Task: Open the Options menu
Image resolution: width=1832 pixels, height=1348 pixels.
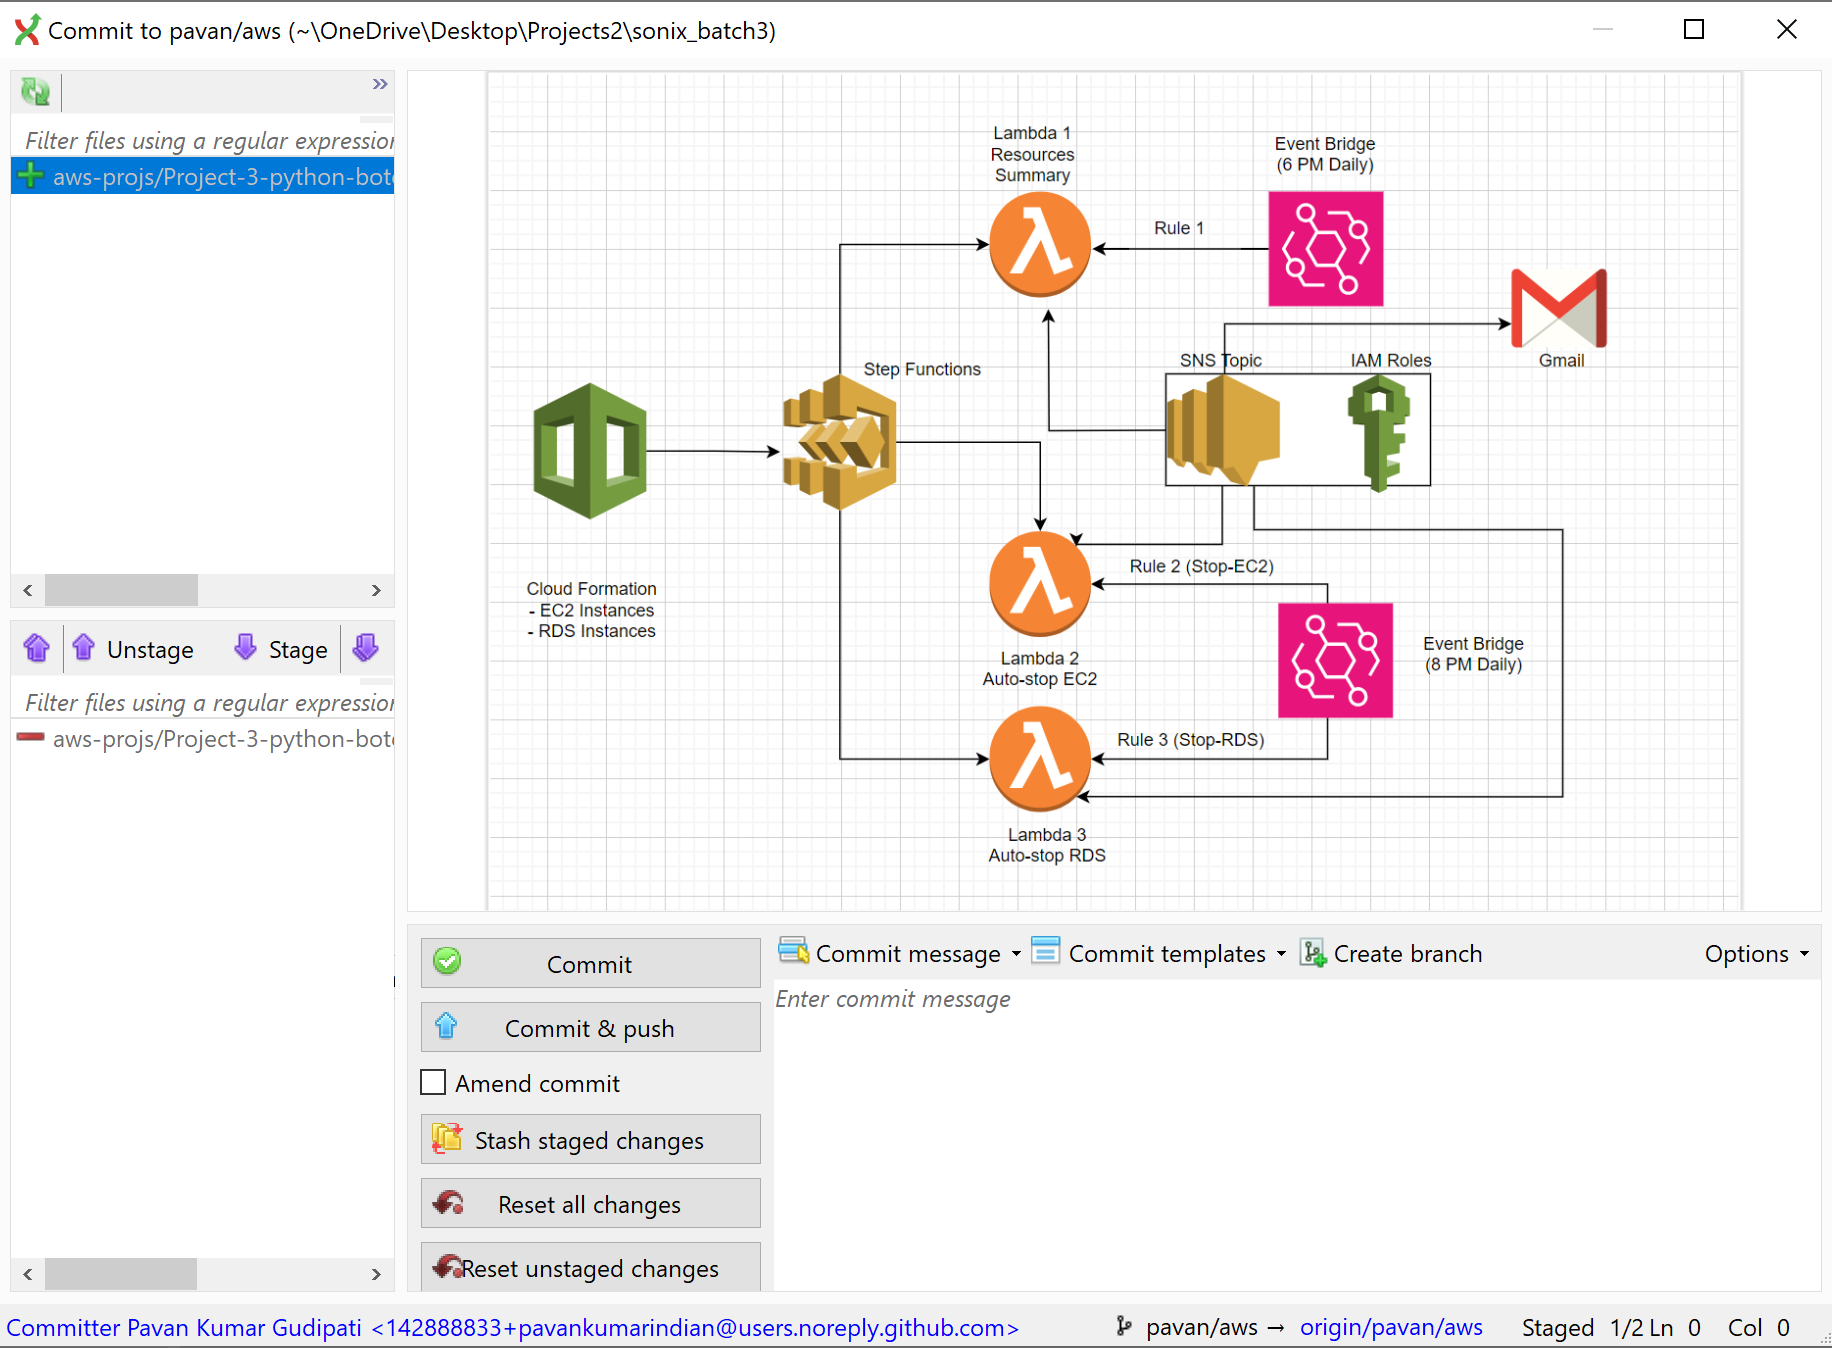Action: click(x=1756, y=953)
